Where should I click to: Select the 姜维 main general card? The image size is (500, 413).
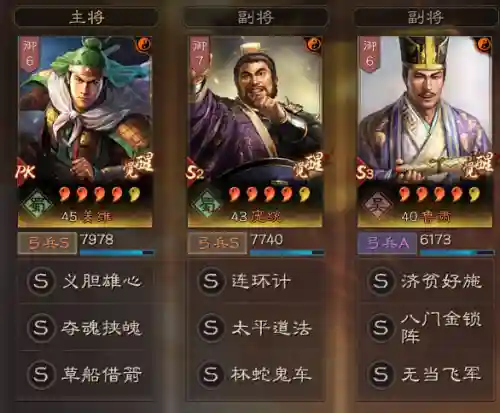pyautogui.click(x=85, y=132)
